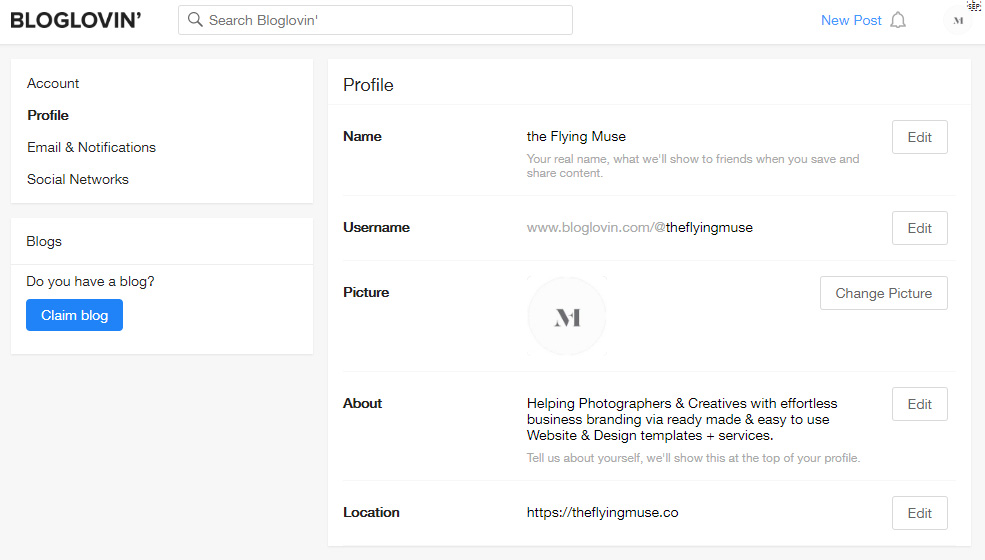Image resolution: width=985 pixels, height=560 pixels.
Task: Open Social Networks settings
Action: [78, 179]
